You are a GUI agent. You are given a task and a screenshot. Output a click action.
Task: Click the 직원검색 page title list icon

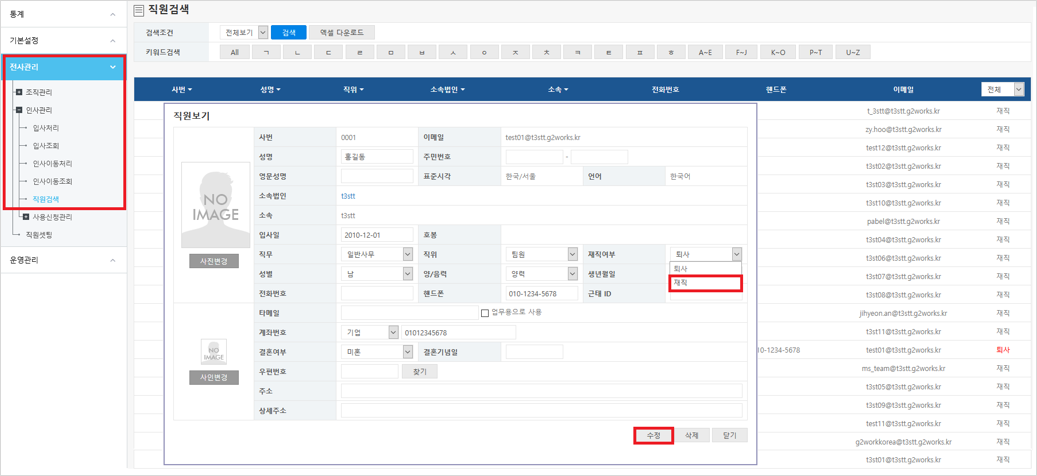[x=138, y=10]
